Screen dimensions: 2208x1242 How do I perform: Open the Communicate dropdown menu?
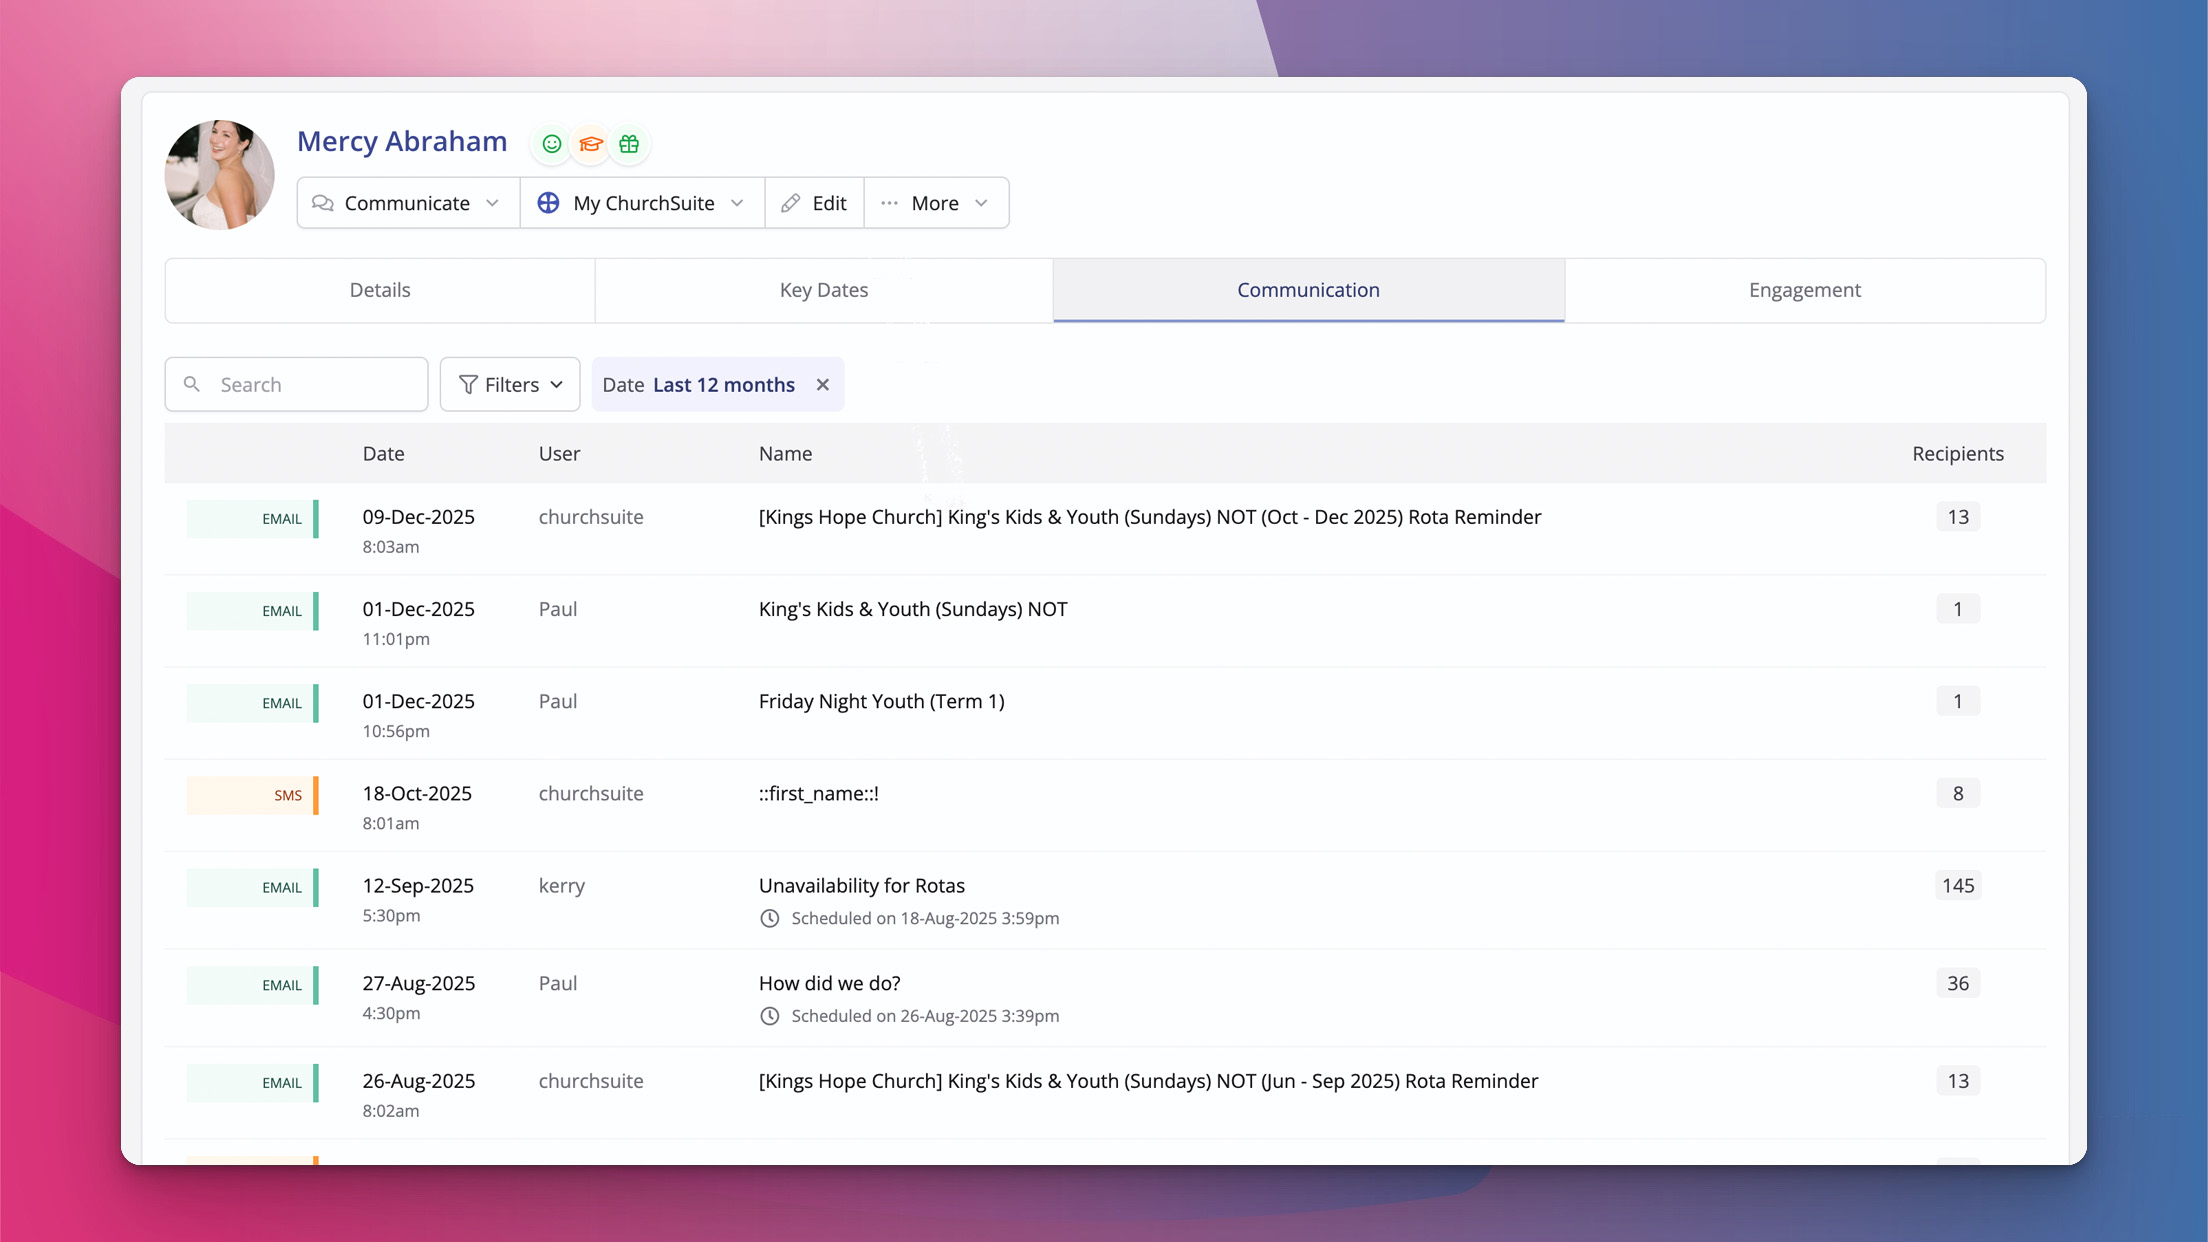click(407, 203)
